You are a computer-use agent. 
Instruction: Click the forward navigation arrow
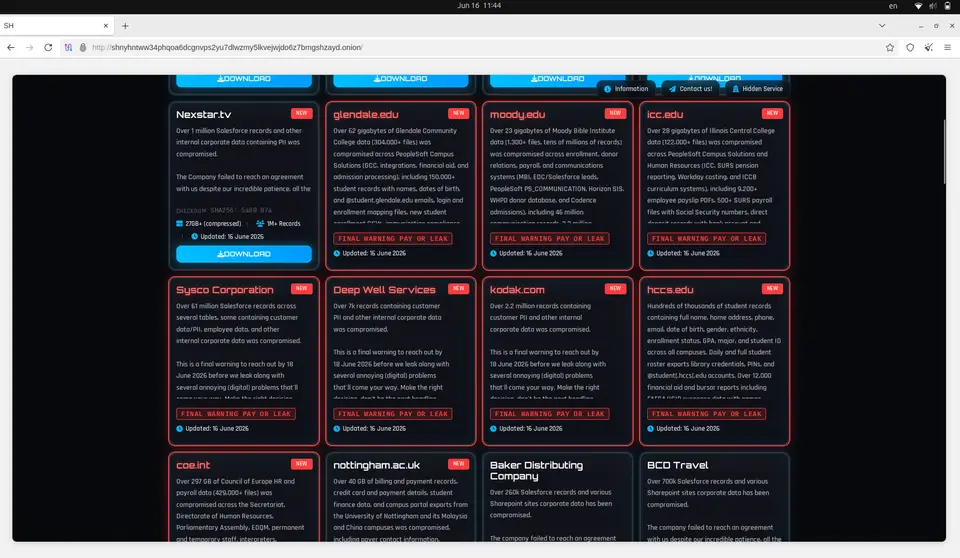point(29,47)
